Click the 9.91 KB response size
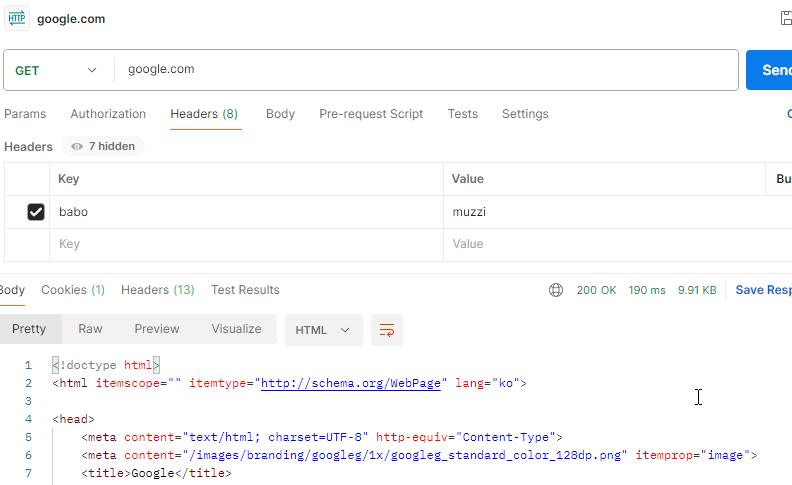792x485 pixels. pos(697,290)
